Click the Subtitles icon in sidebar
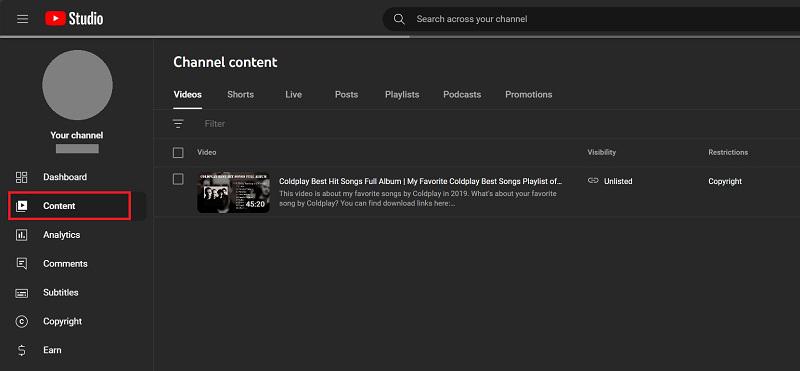Image resolution: width=800 pixels, height=371 pixels. [21, 293]
